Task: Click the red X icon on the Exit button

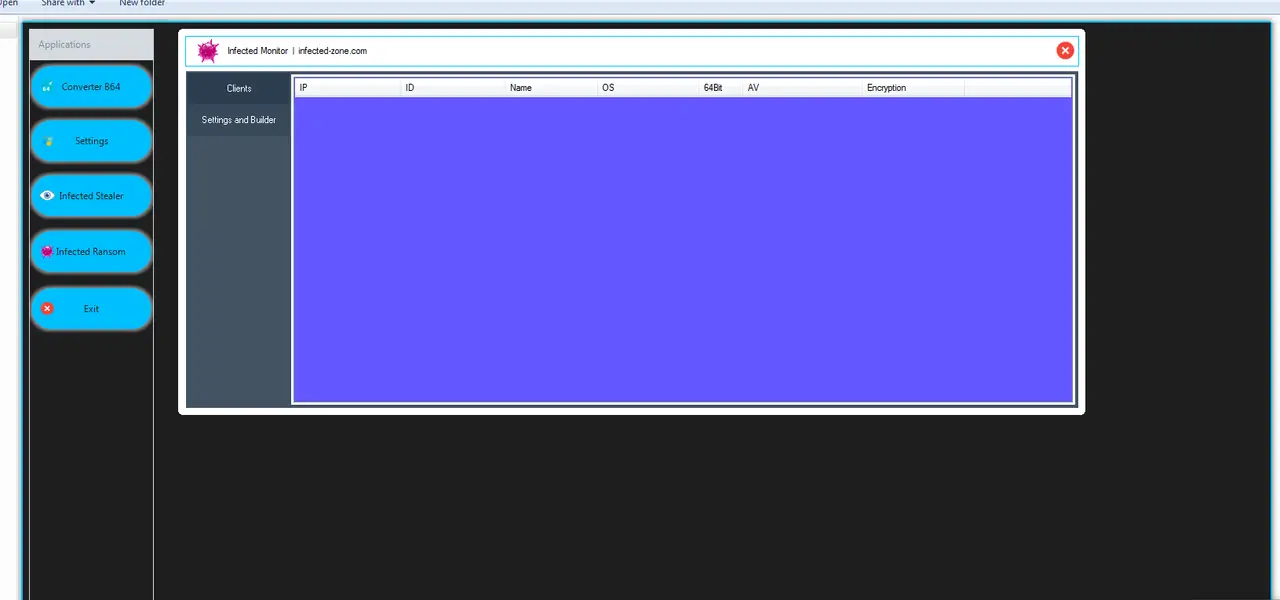Action: click(x=47, y=308)
